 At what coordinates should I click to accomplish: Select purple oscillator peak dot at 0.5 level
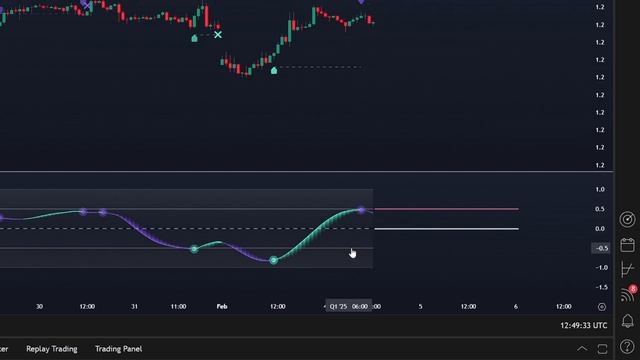[361, 210]
